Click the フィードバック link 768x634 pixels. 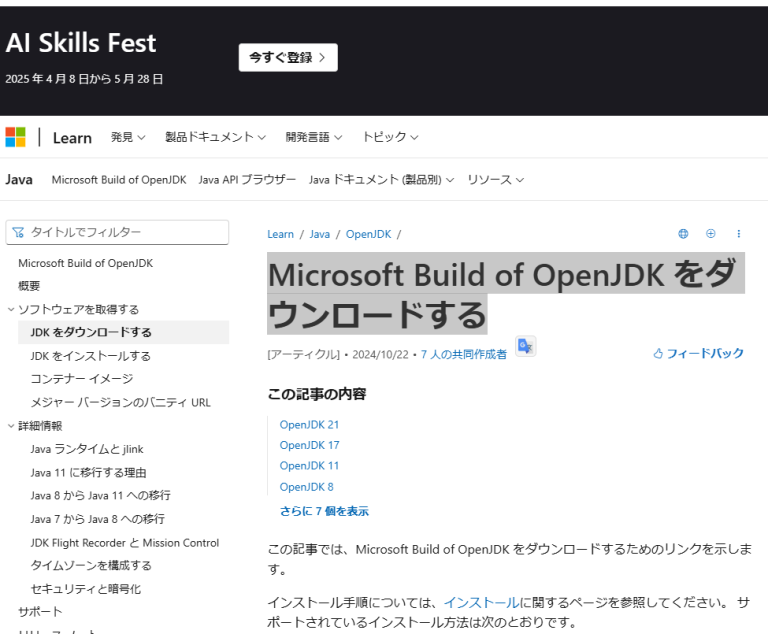(x=705, y=353)
